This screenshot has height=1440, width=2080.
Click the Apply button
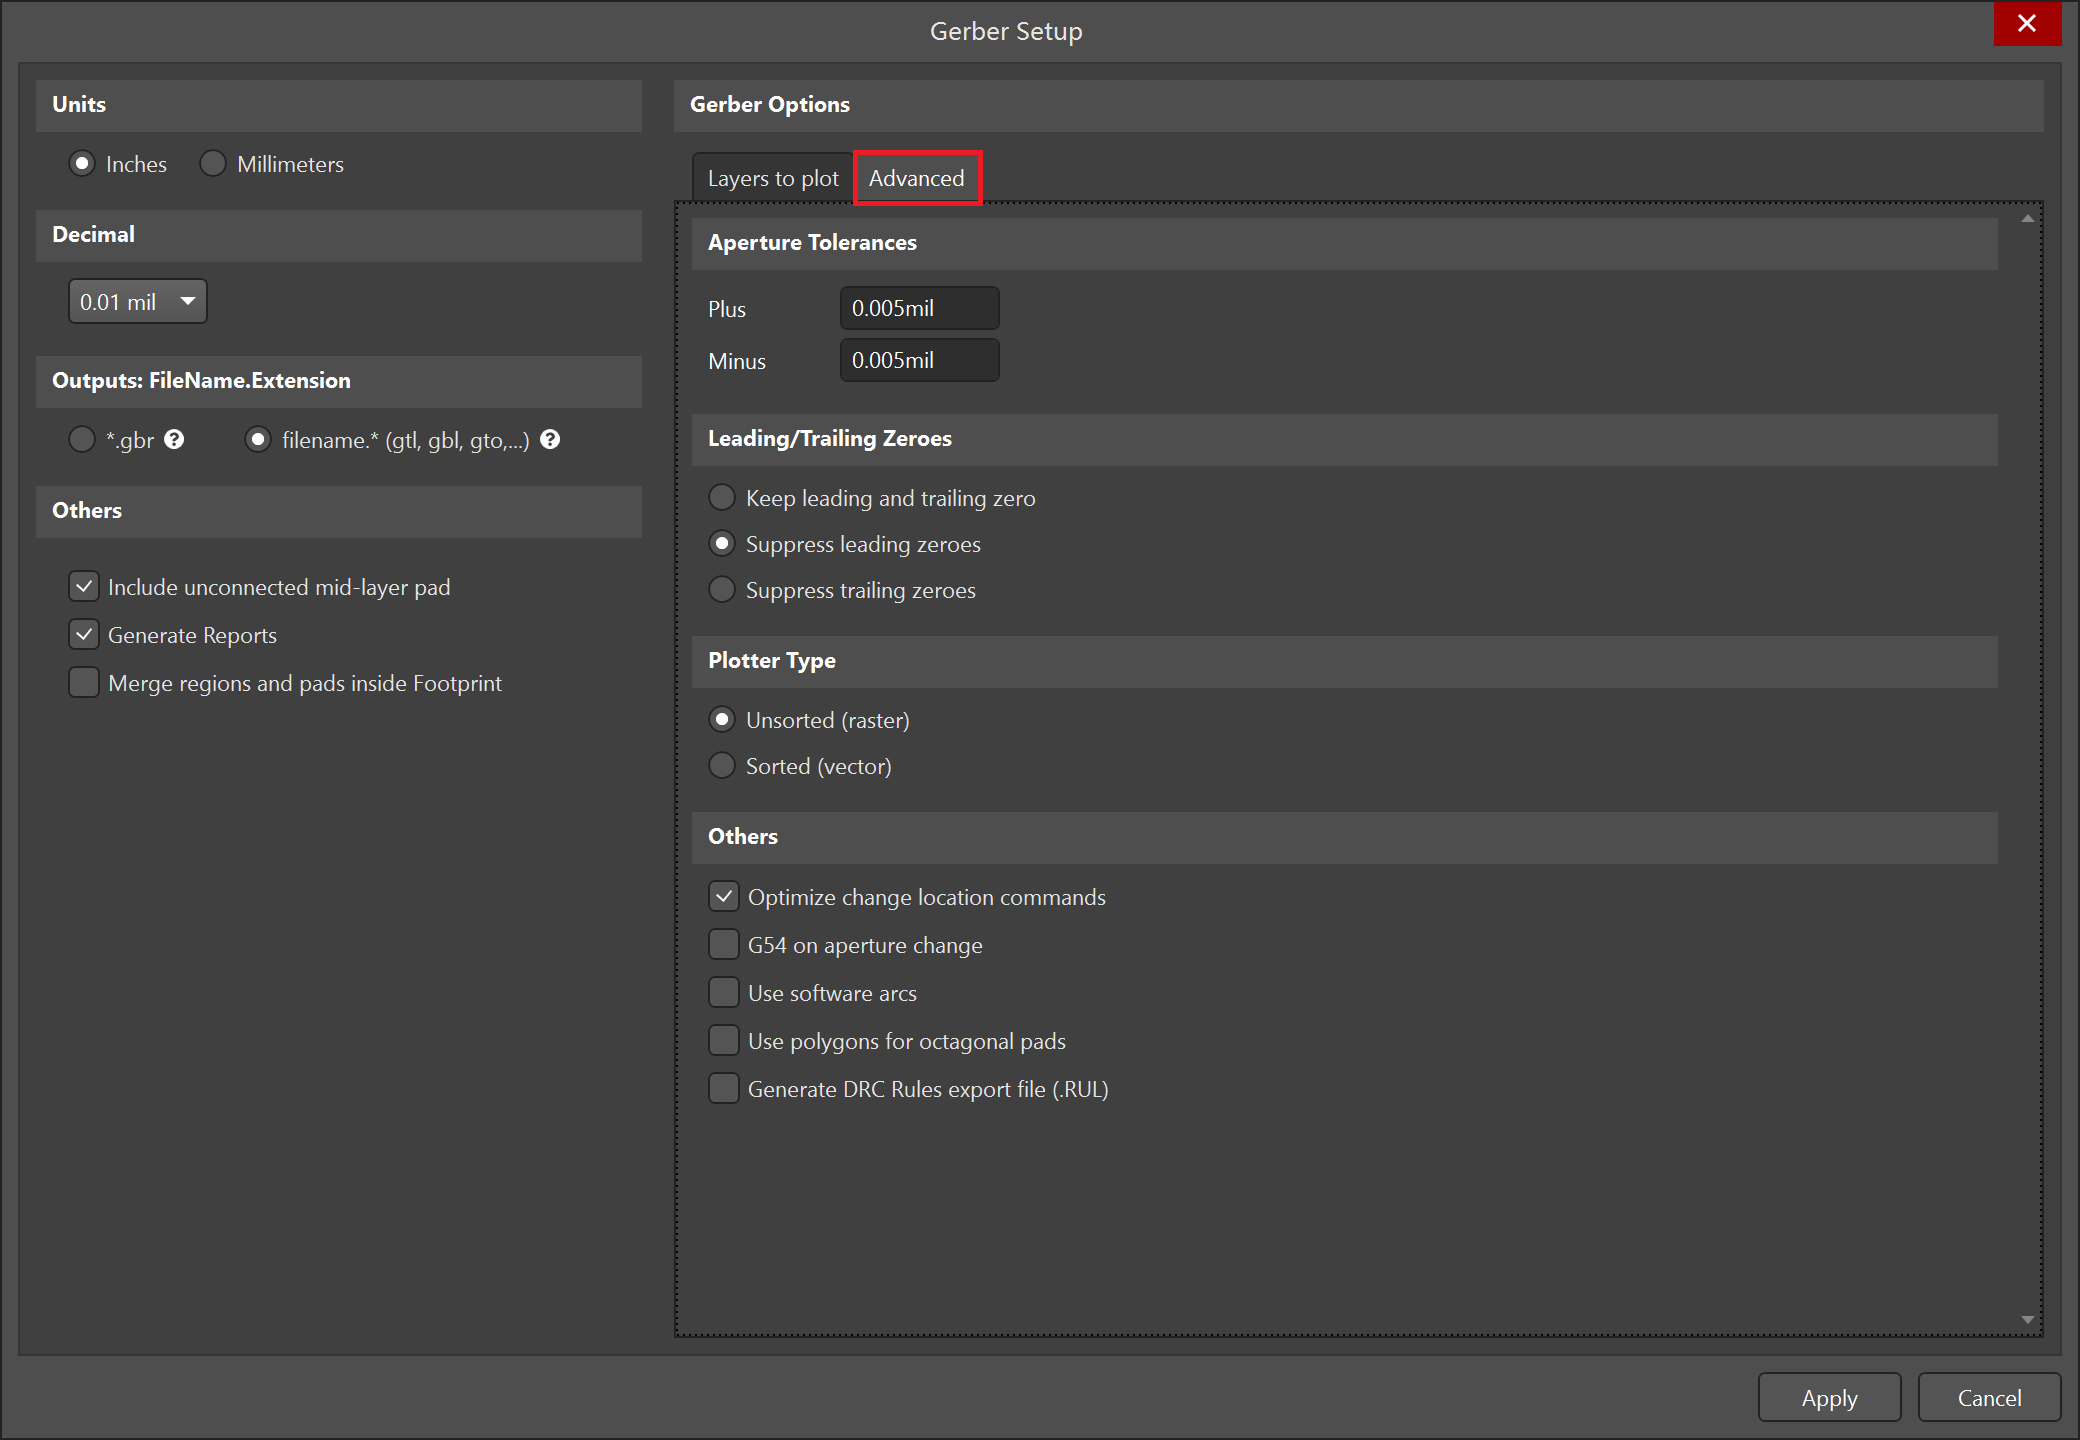pyautogui.click(x=1829, y=1398)
